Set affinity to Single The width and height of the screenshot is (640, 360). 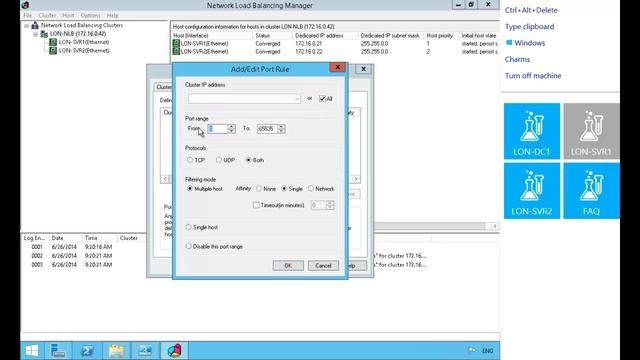284,189
